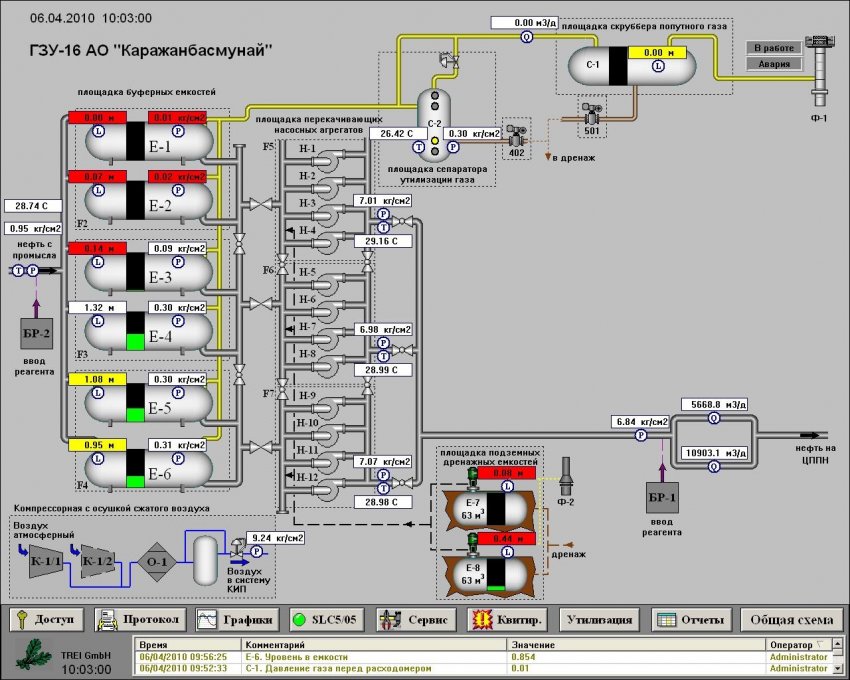Select pump Н-4 icon
Image resolution: width=850 pixels, height=680 pixels.
tap(325, 241)
